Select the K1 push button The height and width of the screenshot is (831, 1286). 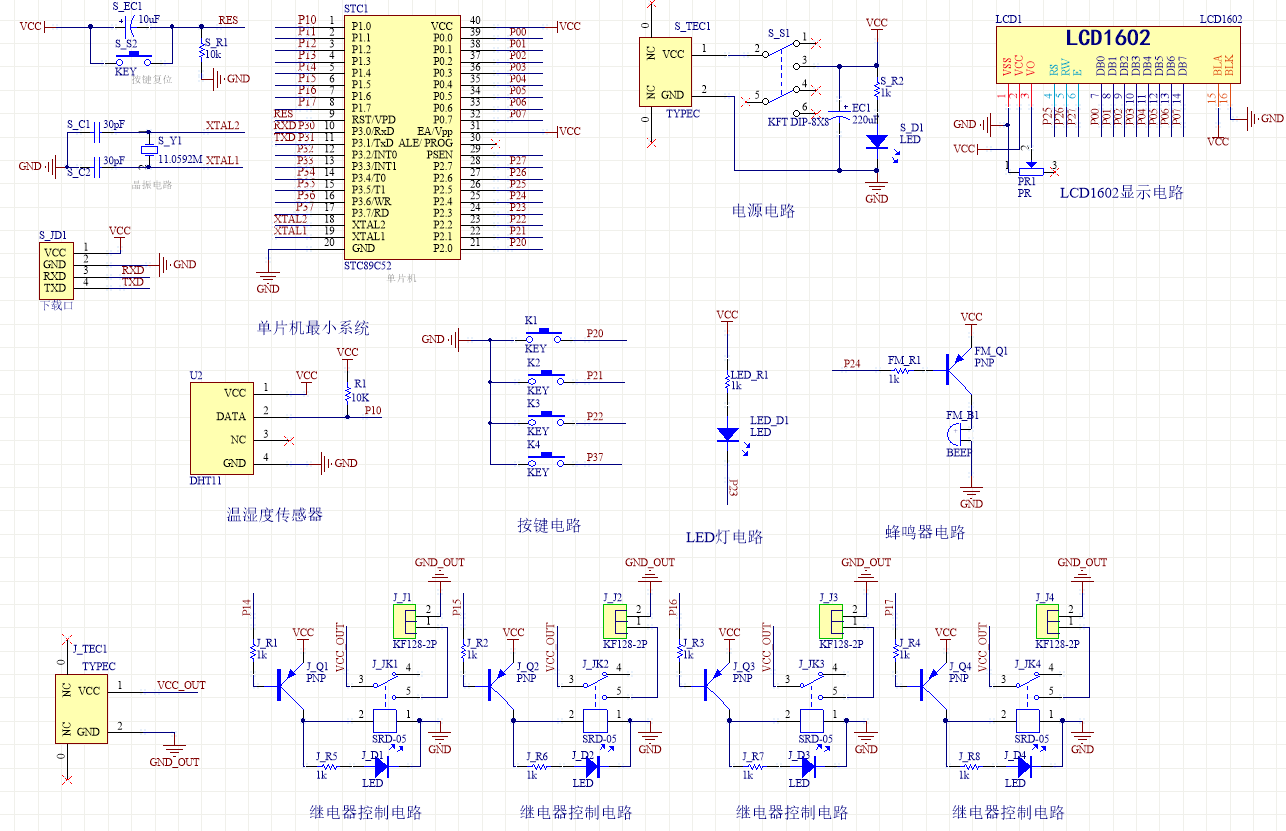tap(543, 334)
